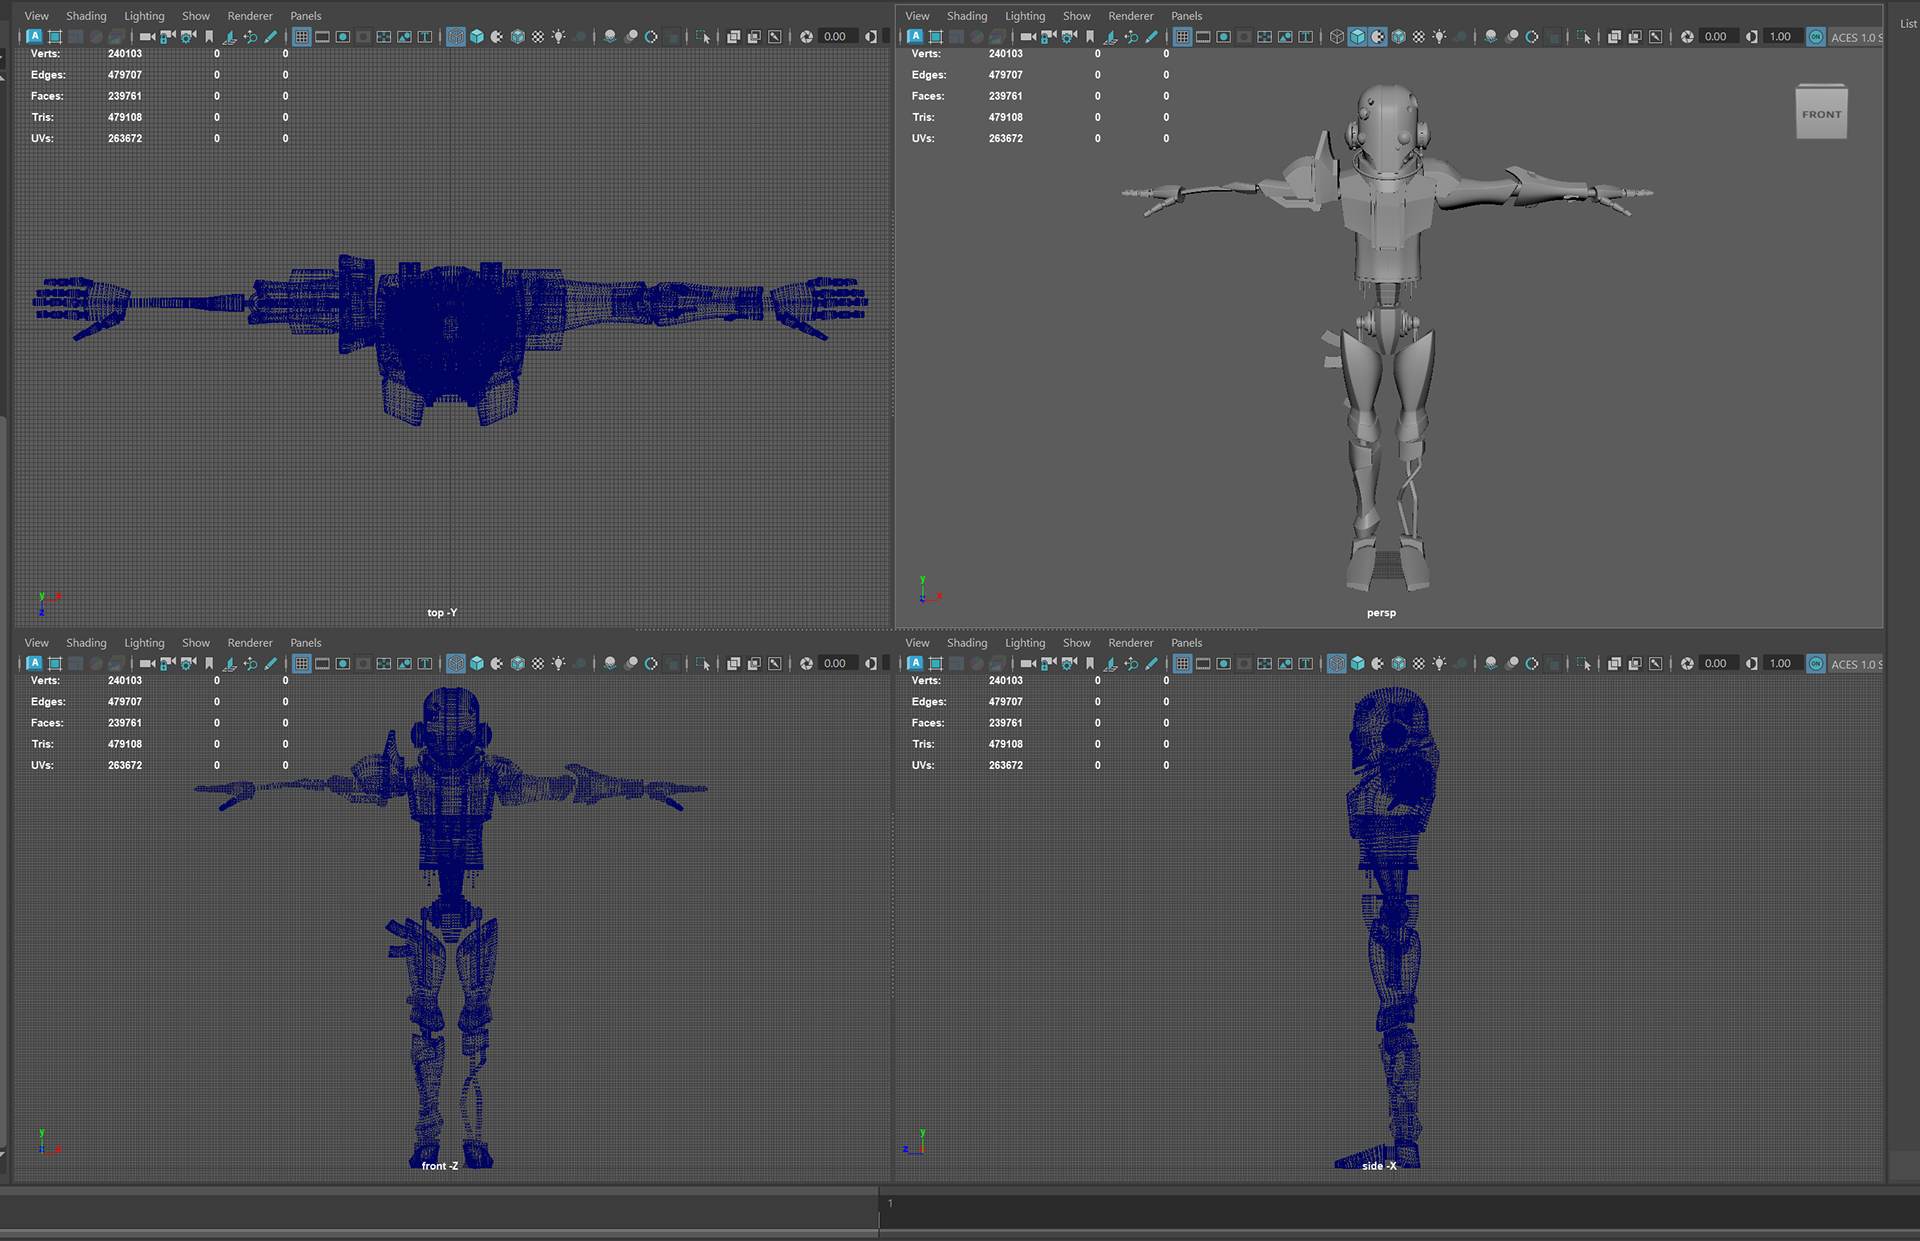The width and height of the screenshot is (1920, 1241).
Task: Enable smooth shade all in top-Y panel
Action: pyautogui.click(x=477, y=37)
